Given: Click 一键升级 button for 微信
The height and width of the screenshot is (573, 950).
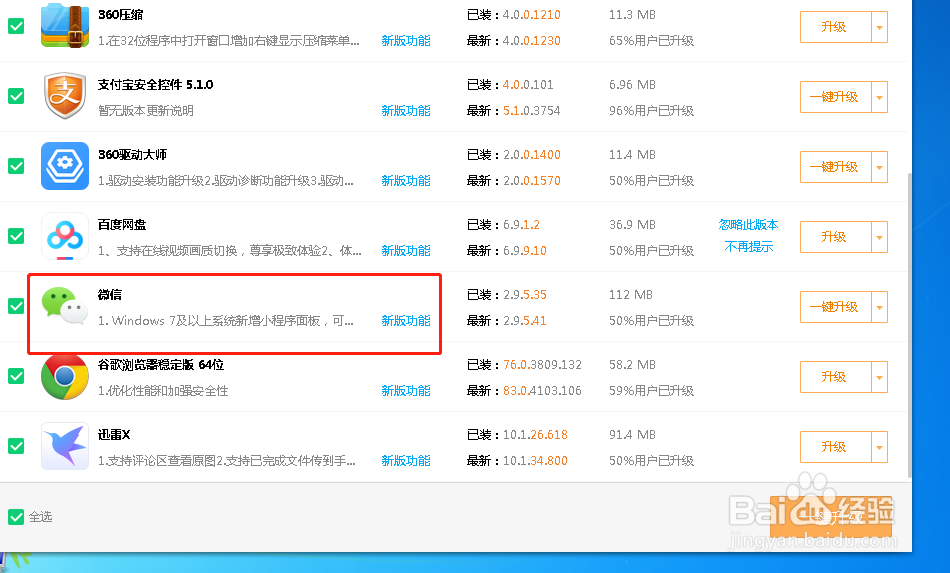Looking at the screenshot, I should click(x=835, y=307).
